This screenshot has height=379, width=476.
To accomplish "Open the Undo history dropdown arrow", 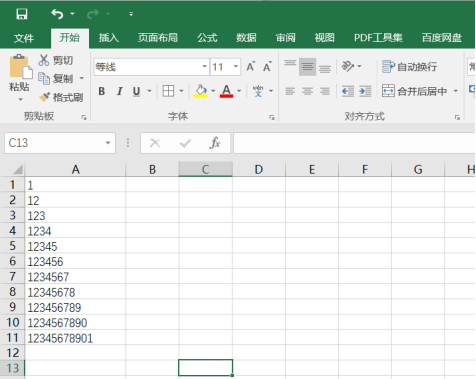I will point(72,14).
